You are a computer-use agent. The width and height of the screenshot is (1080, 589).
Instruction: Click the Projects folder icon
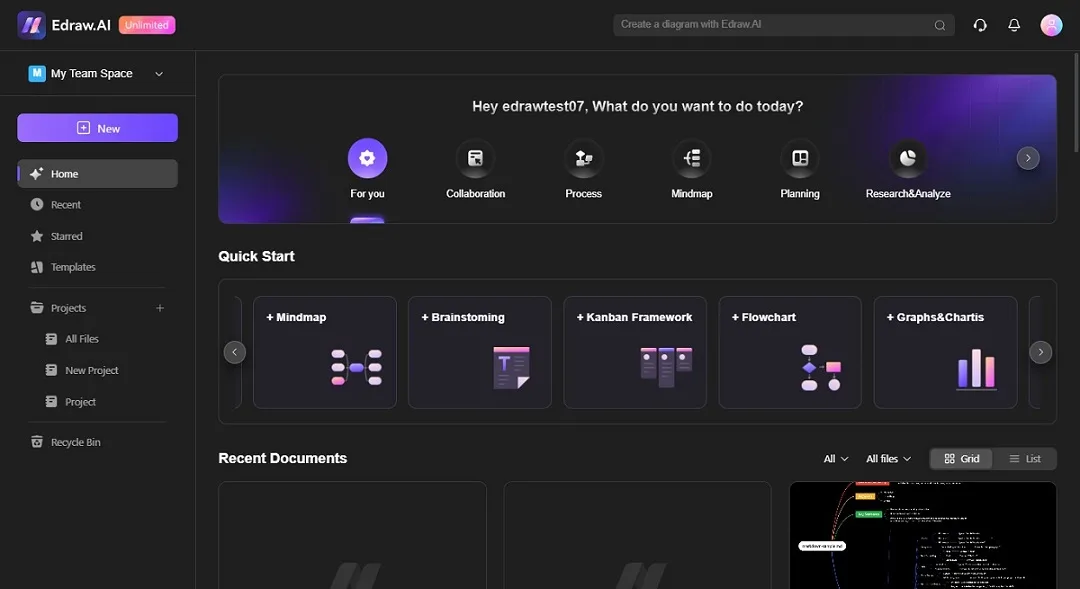pyautogui.click(x=37, y=308)
